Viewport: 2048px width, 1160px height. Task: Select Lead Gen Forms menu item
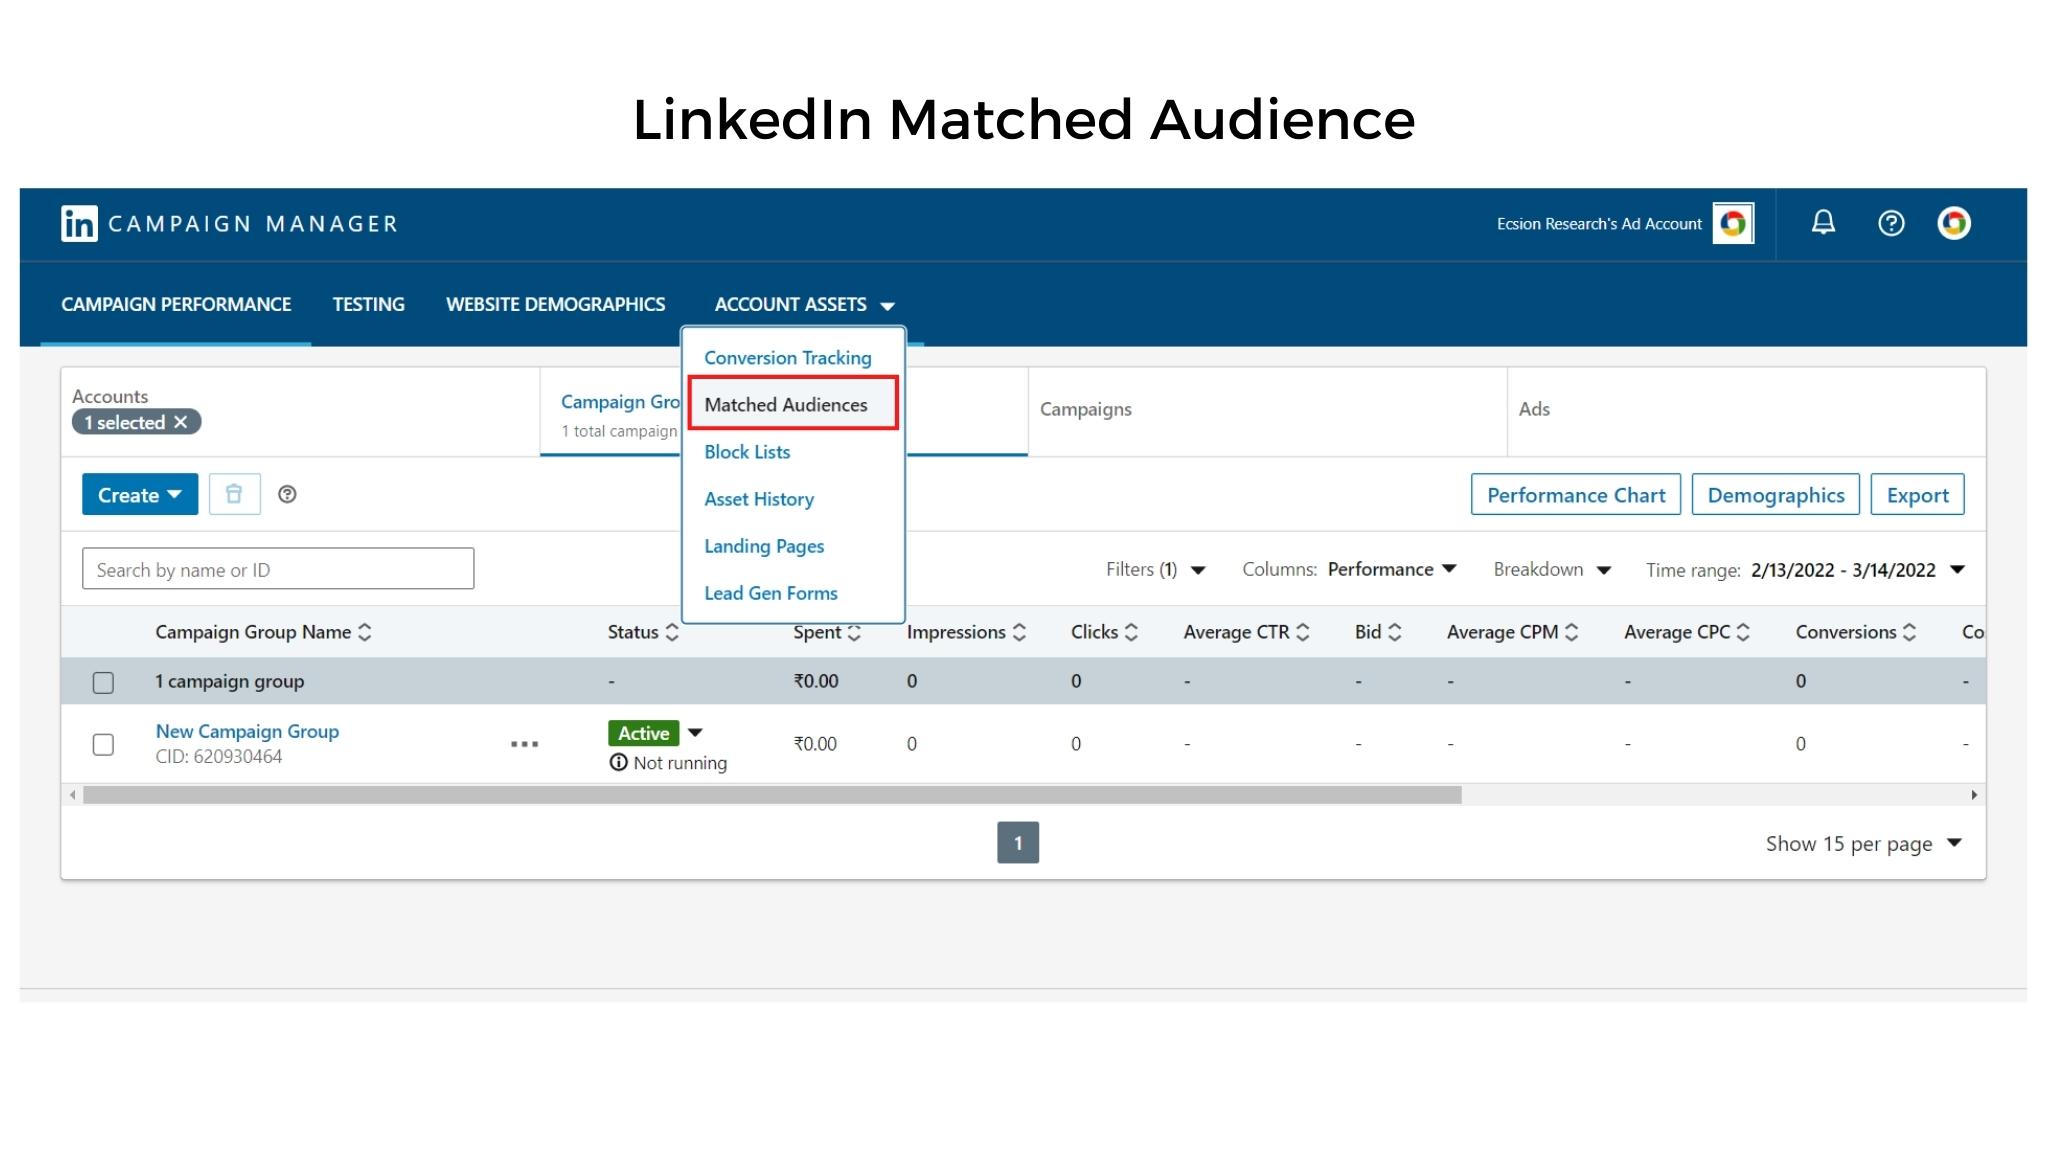(x=771, y=592)
